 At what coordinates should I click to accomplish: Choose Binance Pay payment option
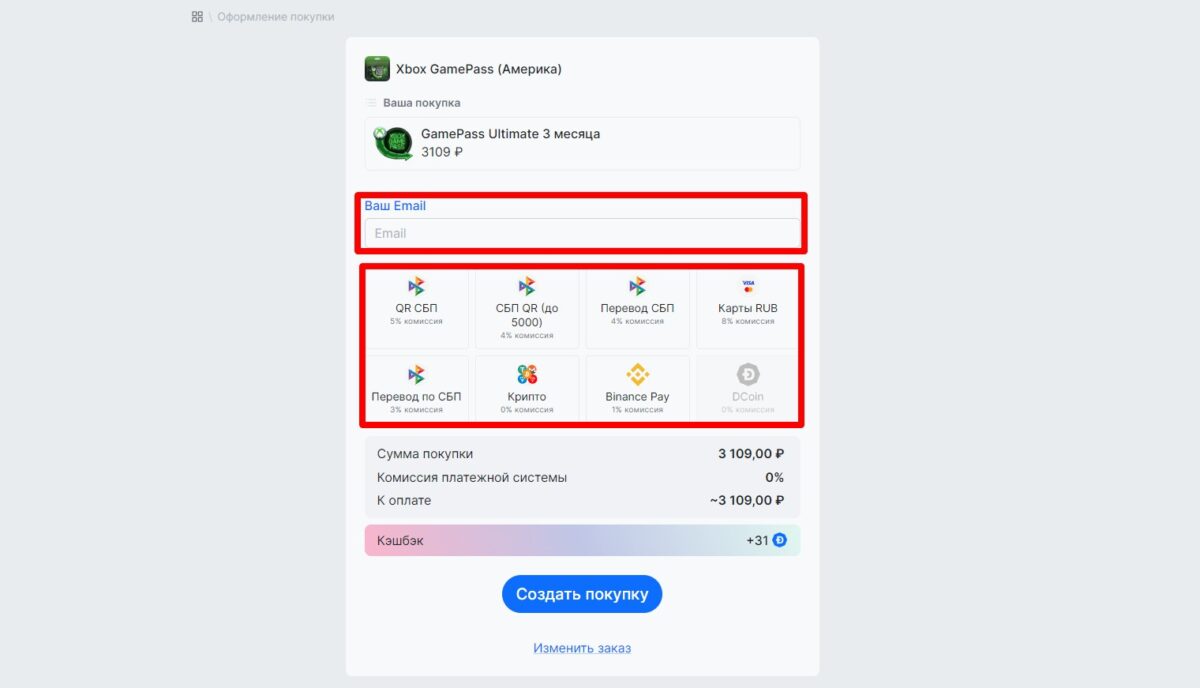(x=637, y=388)
